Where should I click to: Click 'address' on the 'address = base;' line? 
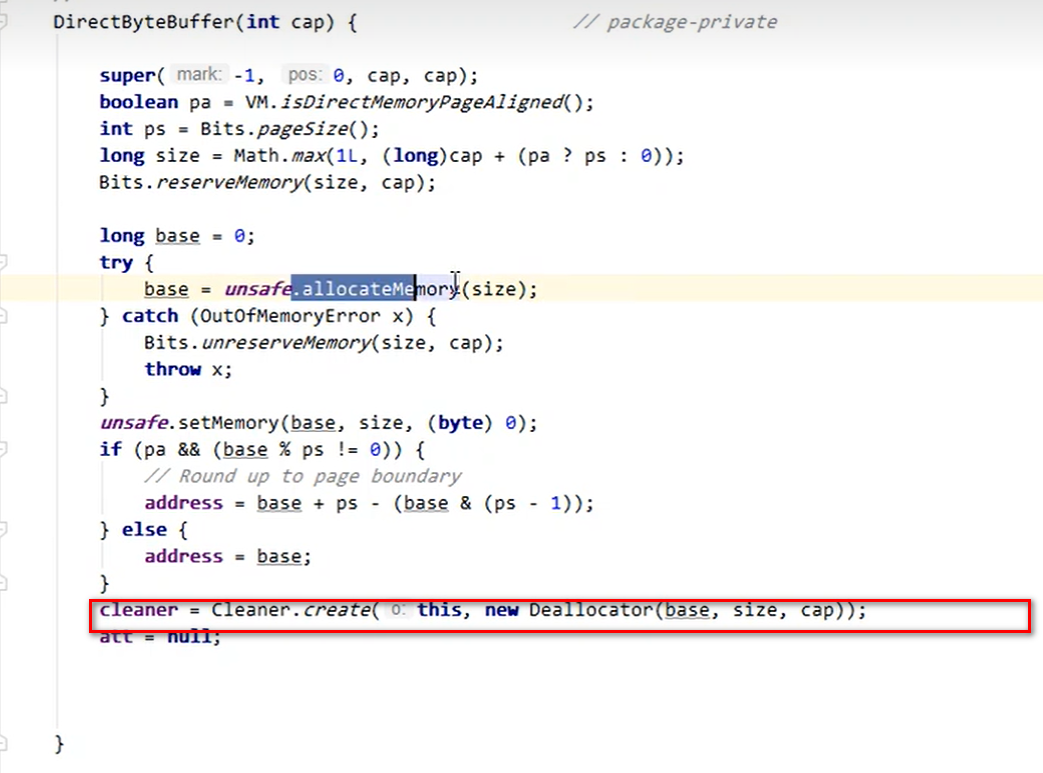(184, 556)
